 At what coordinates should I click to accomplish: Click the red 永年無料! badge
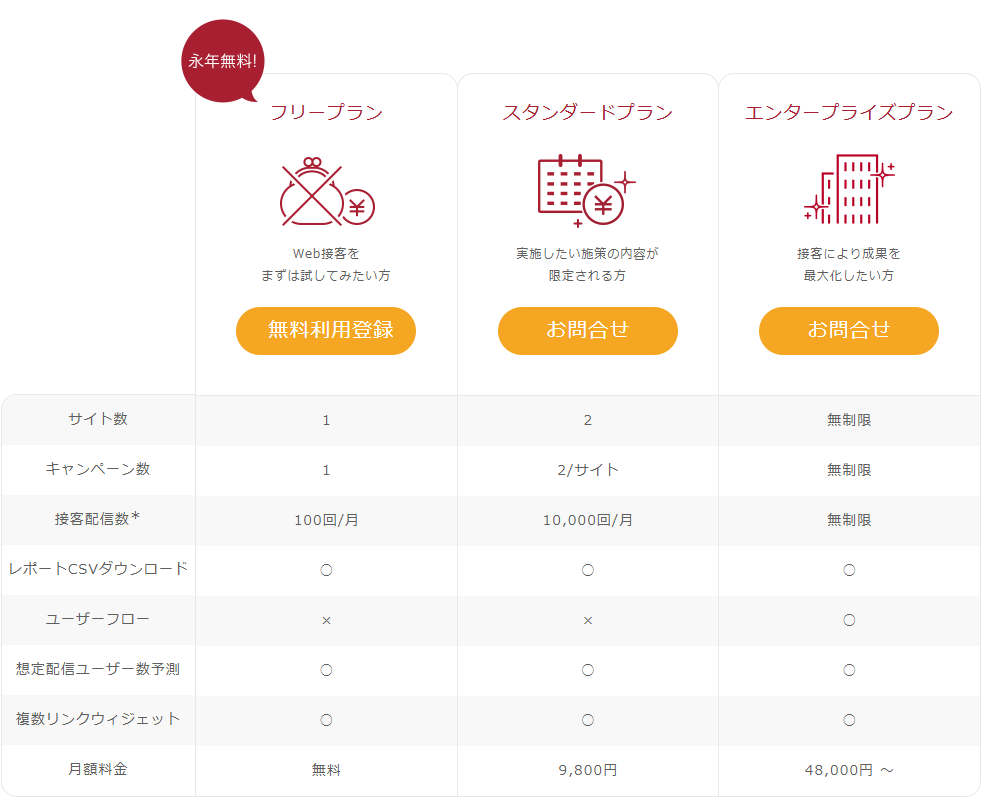coord(223,61)
